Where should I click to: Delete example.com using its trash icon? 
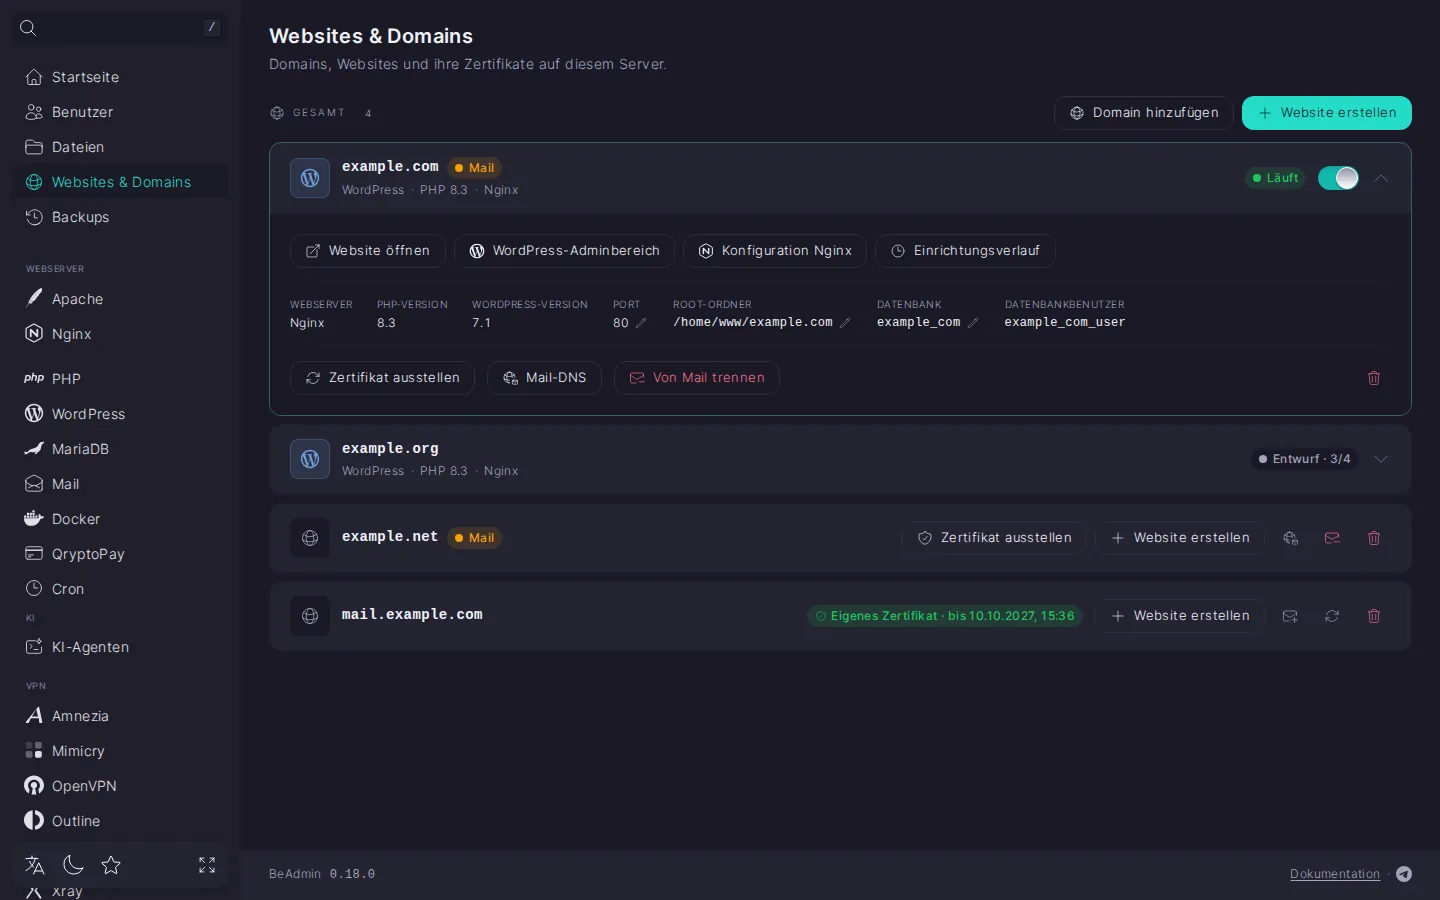pos(1374,378)
